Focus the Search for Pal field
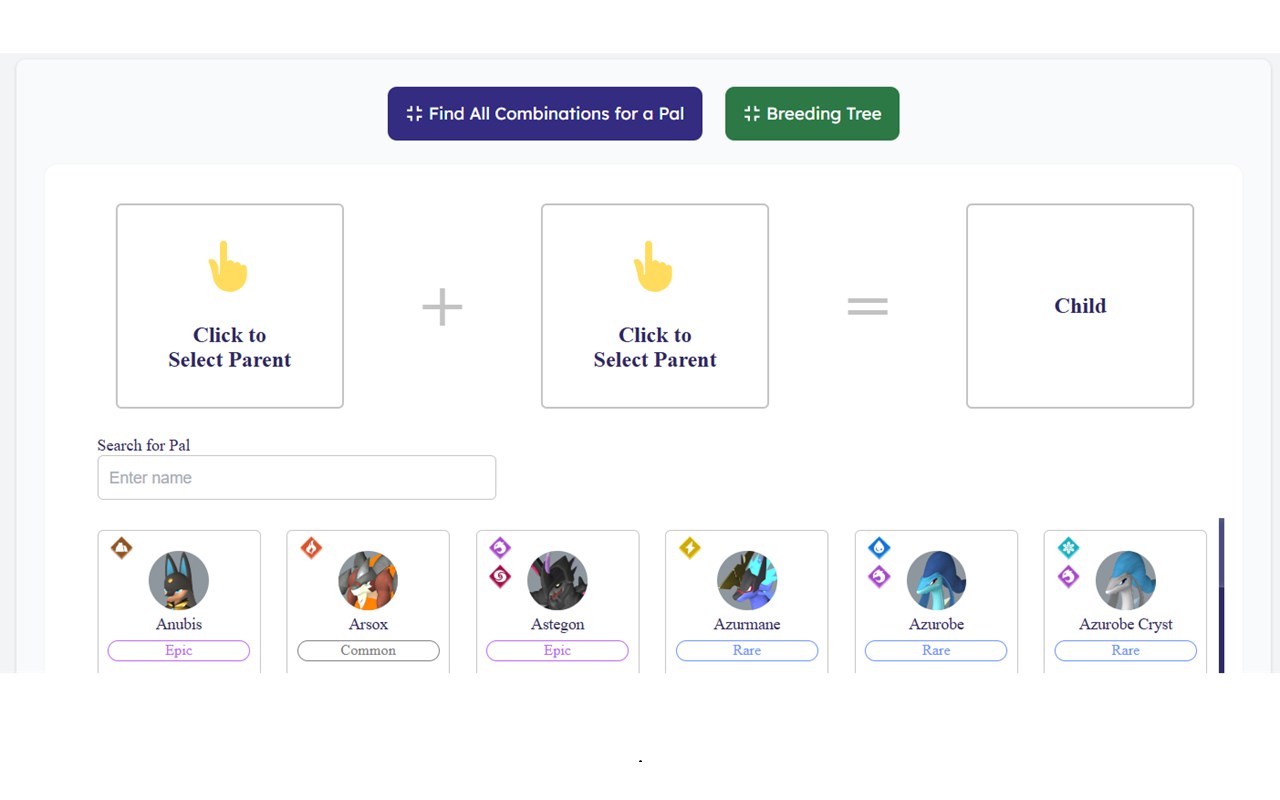The width and height of the screenshot is (1280, 800). click(297, 478)
